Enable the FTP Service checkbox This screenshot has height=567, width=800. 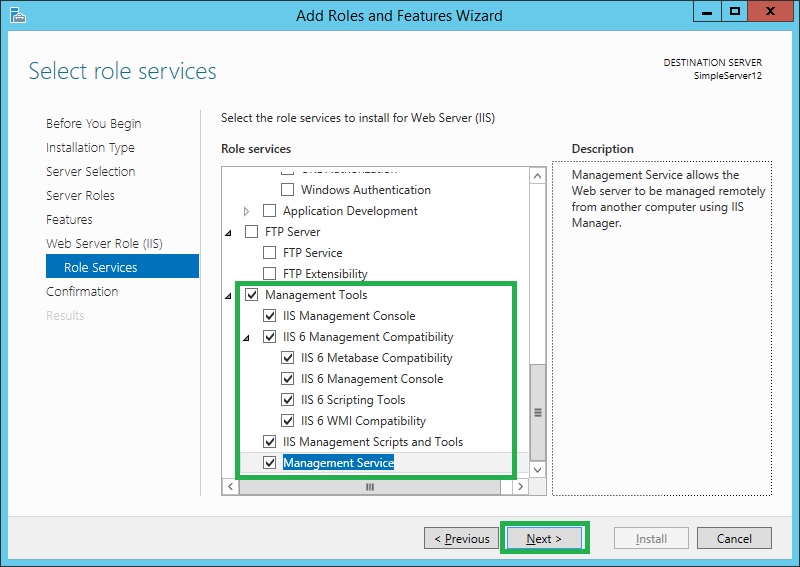(x=269, y=253)
